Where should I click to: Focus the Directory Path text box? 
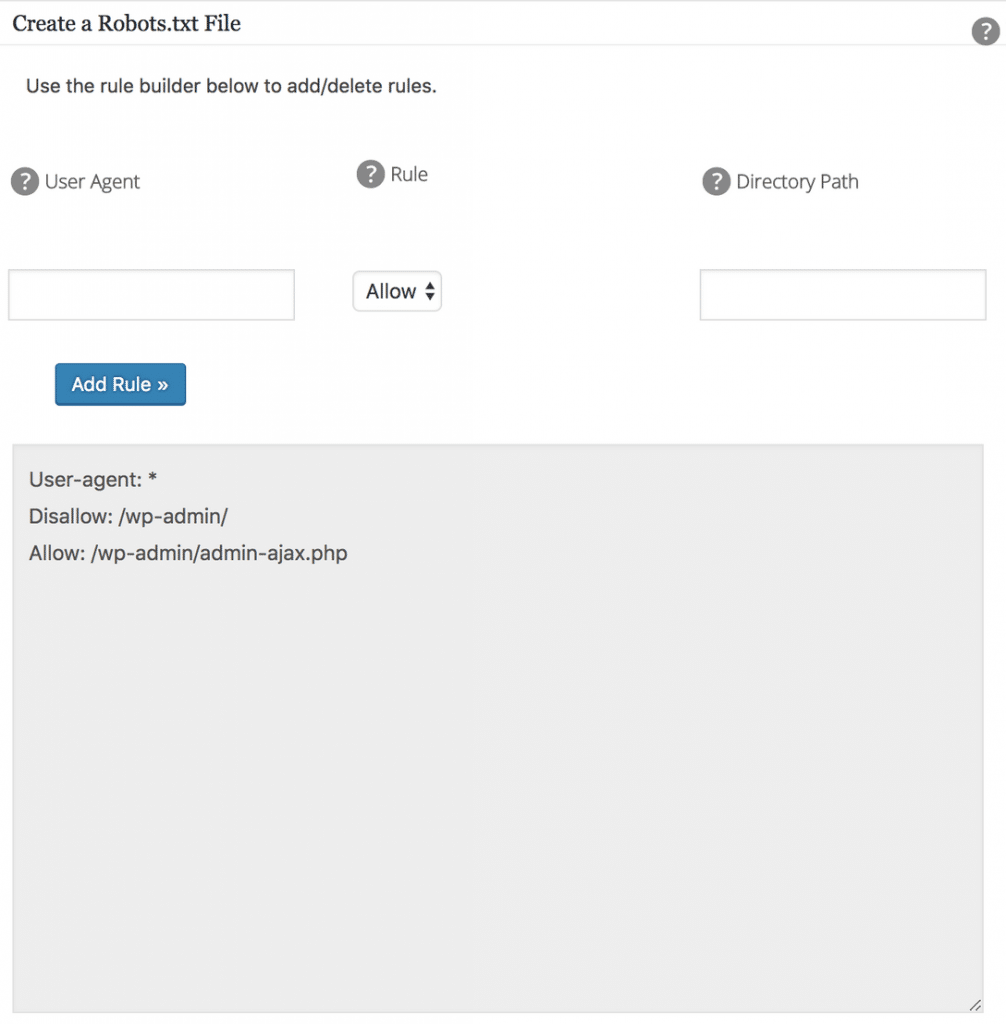coord(843,295)
